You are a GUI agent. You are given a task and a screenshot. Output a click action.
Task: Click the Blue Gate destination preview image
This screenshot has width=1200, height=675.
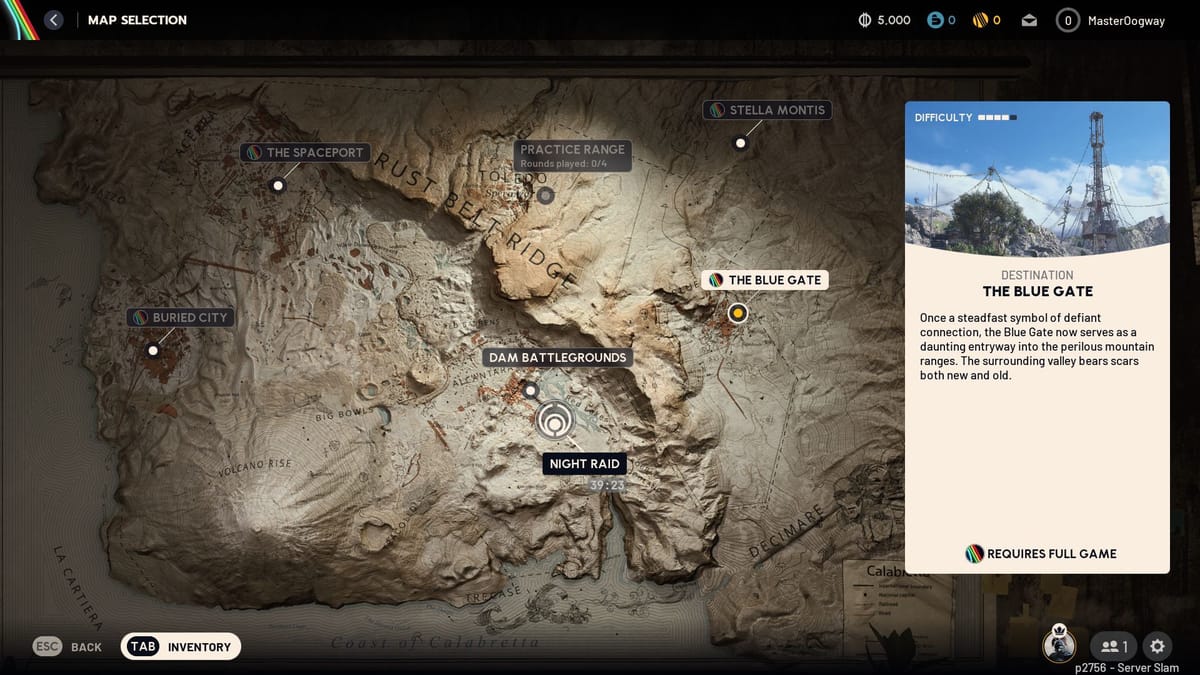[1037, 178]
